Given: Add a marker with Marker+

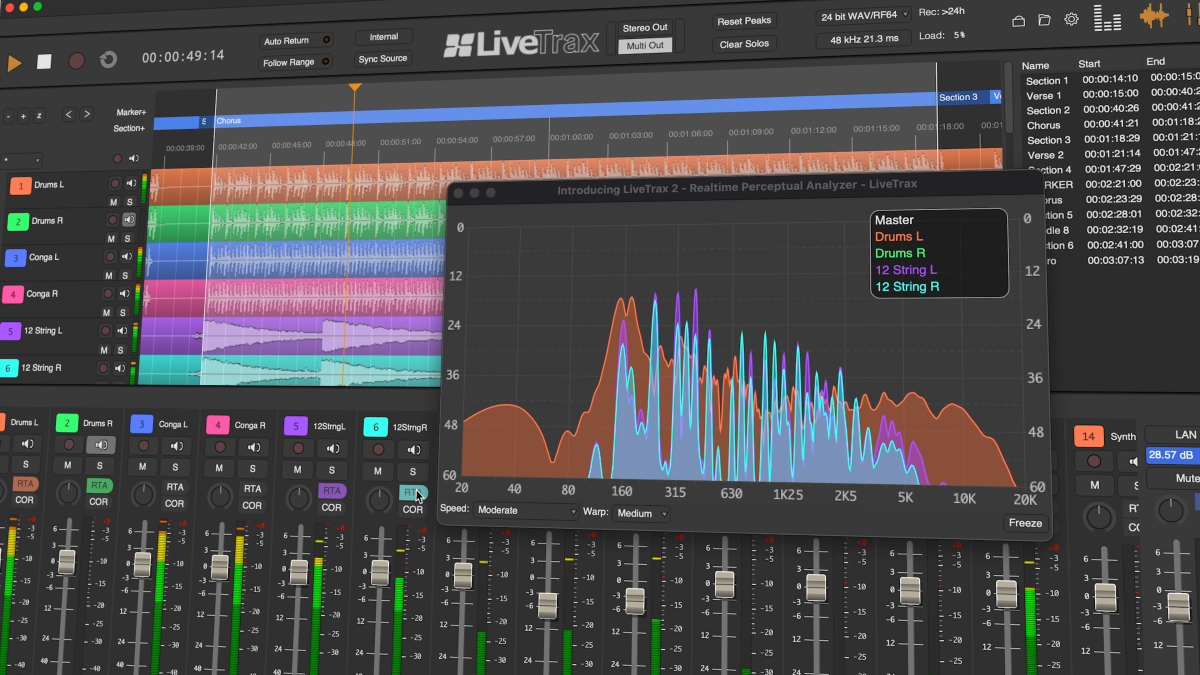Looking at the screenshot, I should click(x=131, y=112).
